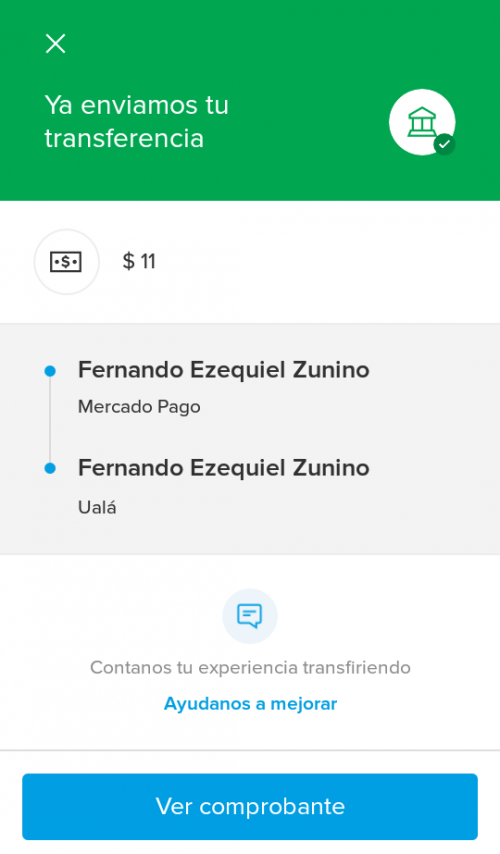Click the speech bubble feedback icon
Viewport: 500px width, 854px height.
249,616
